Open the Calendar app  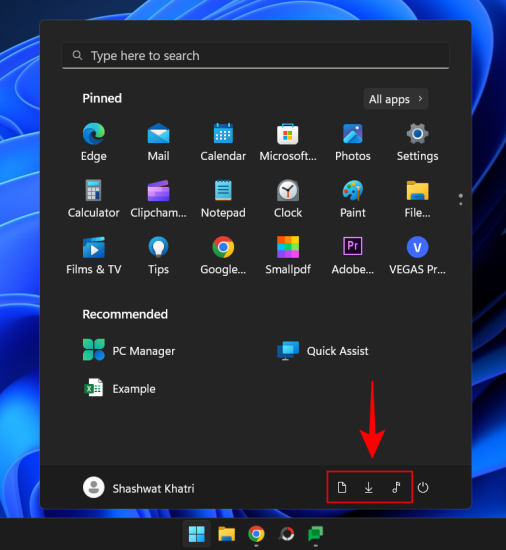point(223,141)
